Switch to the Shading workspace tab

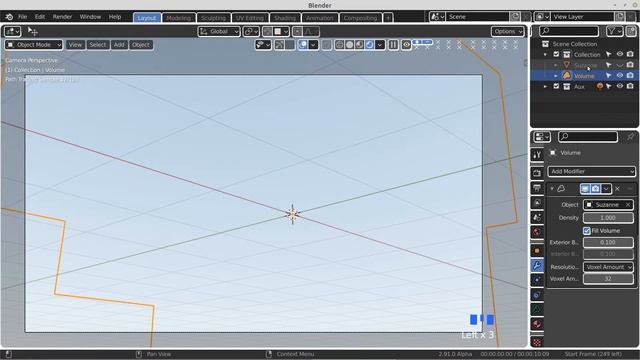click(285, 18)
